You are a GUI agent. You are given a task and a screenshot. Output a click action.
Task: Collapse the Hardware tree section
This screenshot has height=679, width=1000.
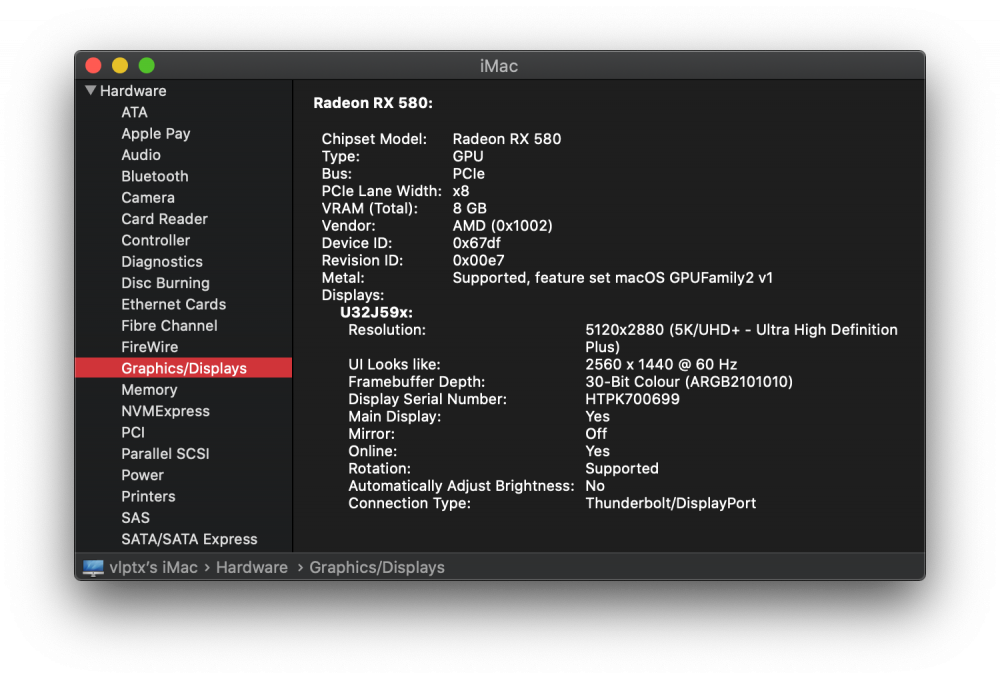91,91
